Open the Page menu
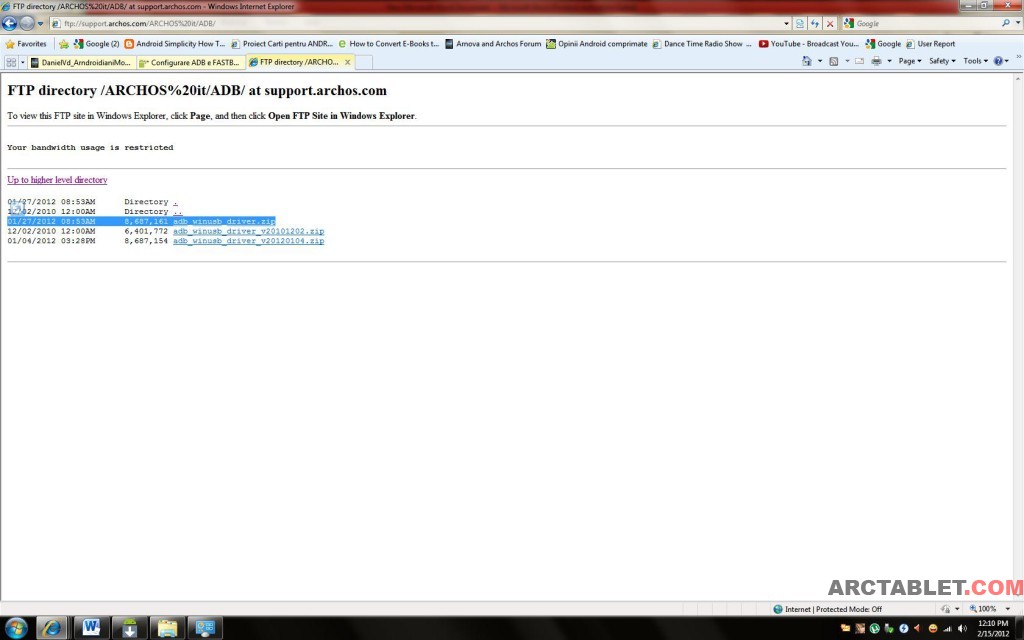 (x=910, y=61)
